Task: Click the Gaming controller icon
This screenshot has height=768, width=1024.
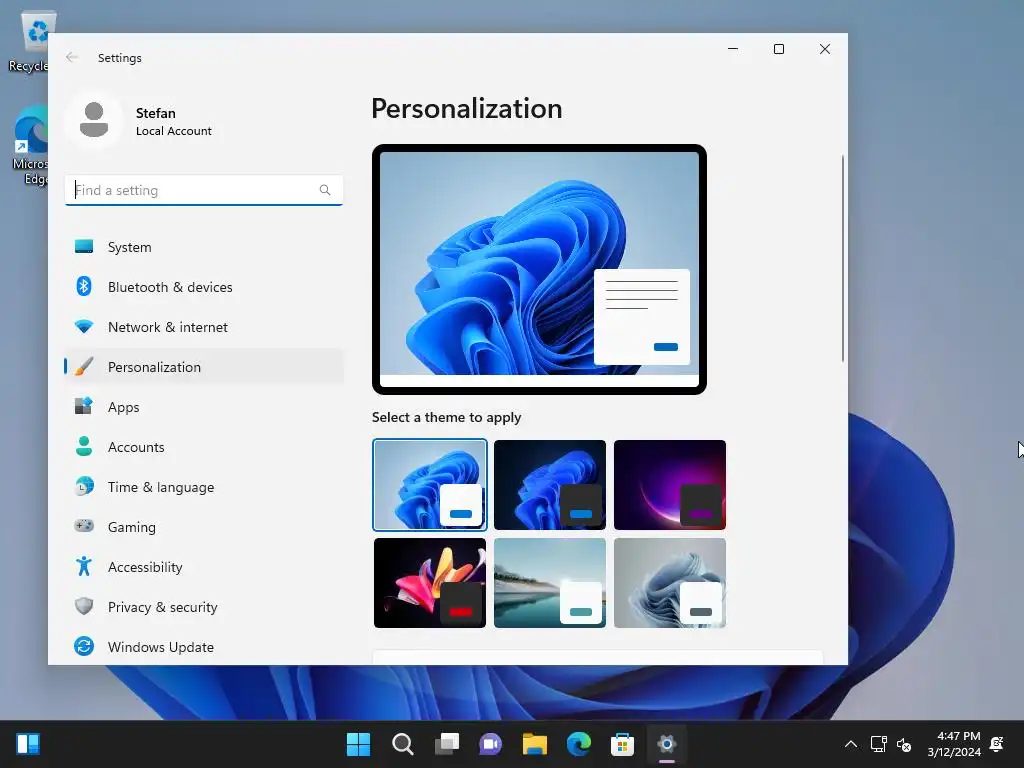Action: coord(84,526)
